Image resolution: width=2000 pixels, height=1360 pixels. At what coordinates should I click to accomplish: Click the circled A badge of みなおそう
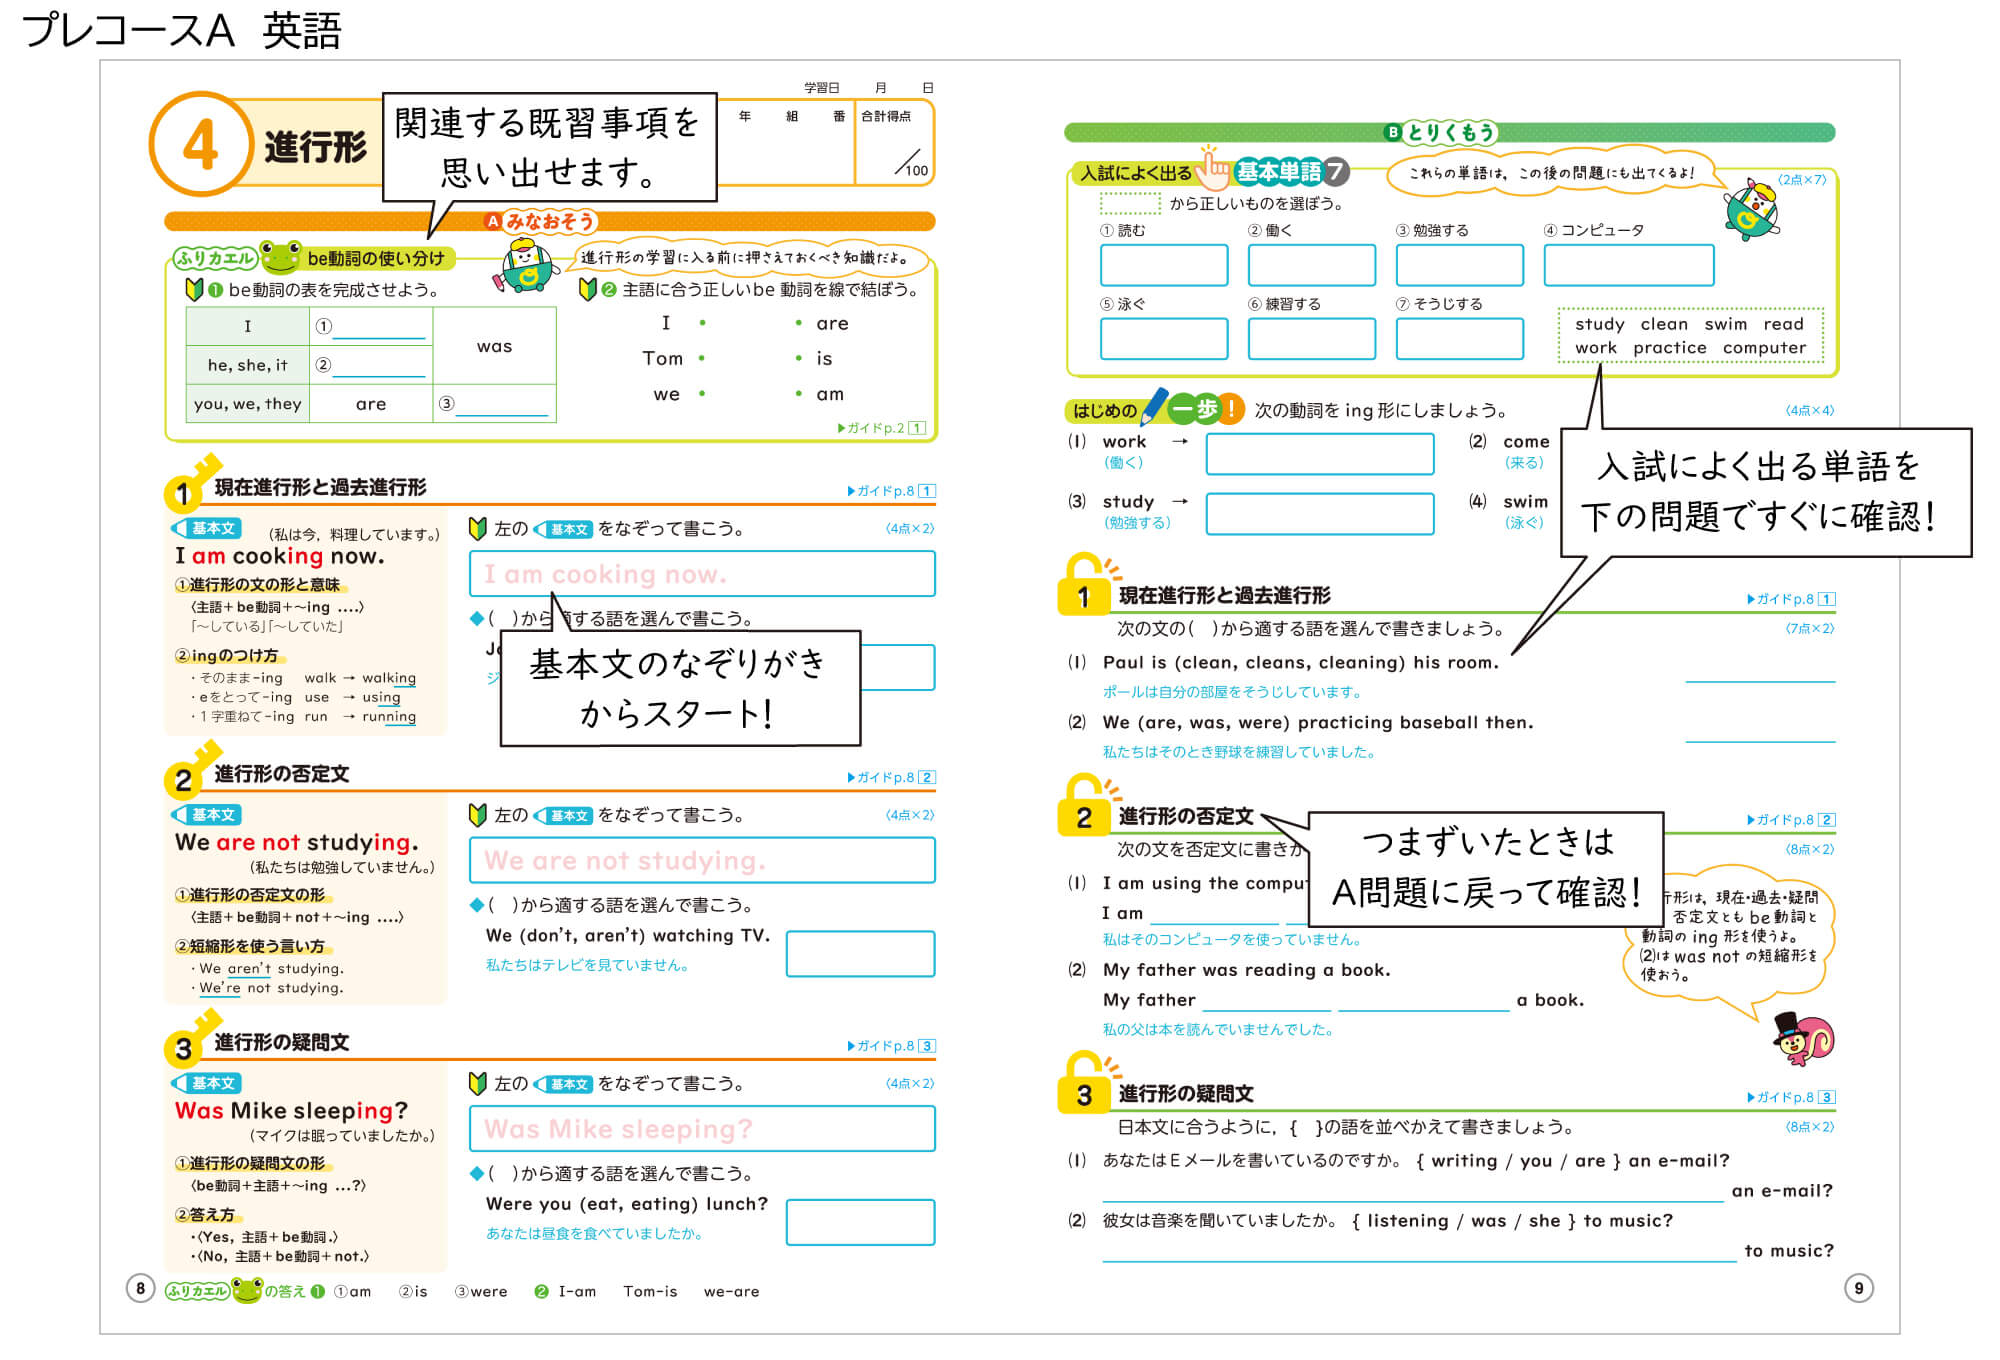pos(493,221)
